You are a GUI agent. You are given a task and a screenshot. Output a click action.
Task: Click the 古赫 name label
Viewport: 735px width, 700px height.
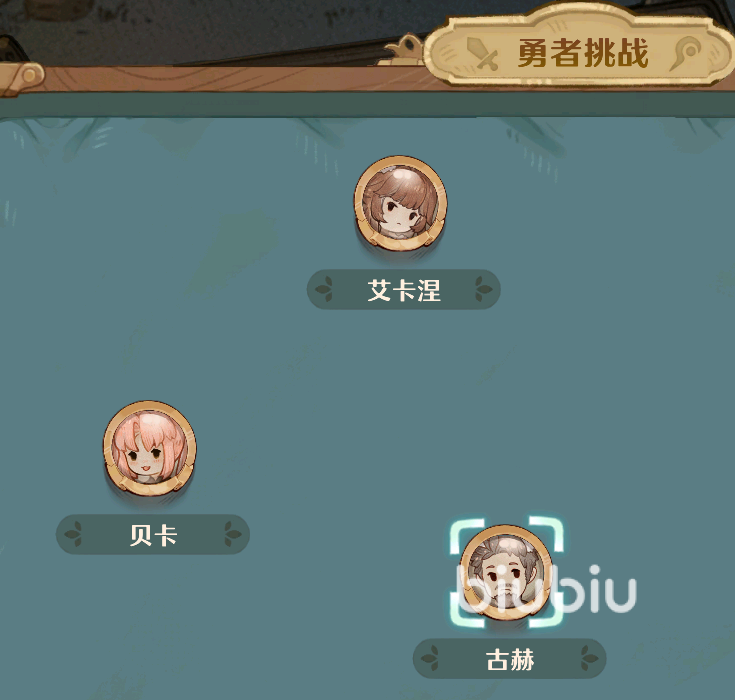click(510, 659)
